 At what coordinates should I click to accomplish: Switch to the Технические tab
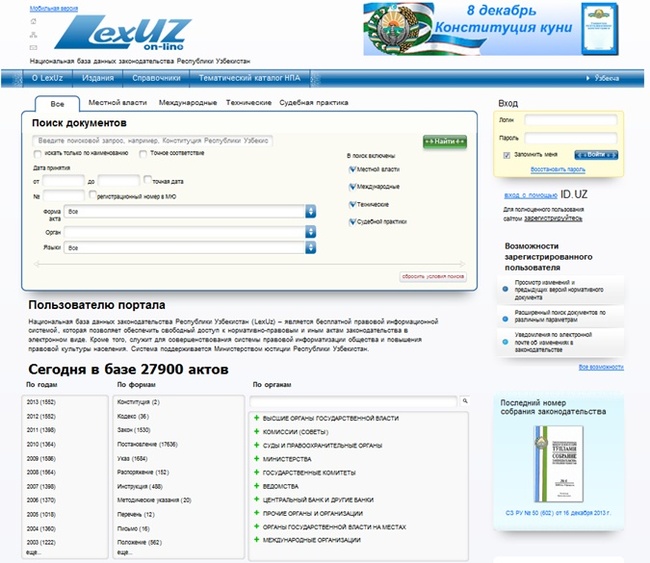click(x=249, y=102)
